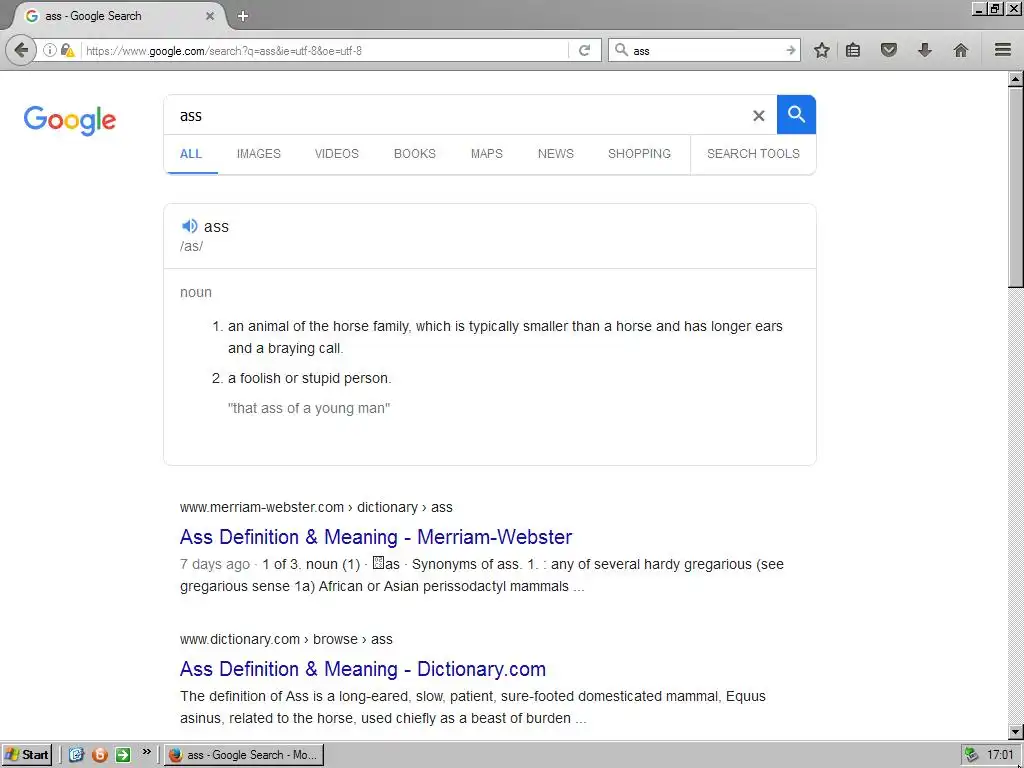1024x768 pixels.
Task: Click the example '"that ass of a young man"'
Action: pyautogui.click(x=309, y=408)
